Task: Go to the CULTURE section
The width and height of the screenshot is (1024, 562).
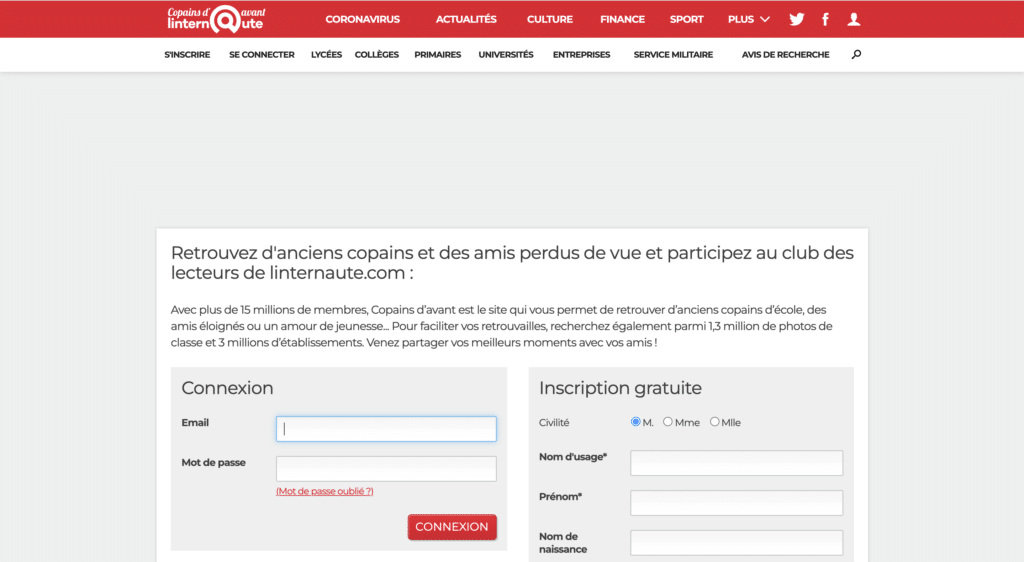Action: point(550,20)
